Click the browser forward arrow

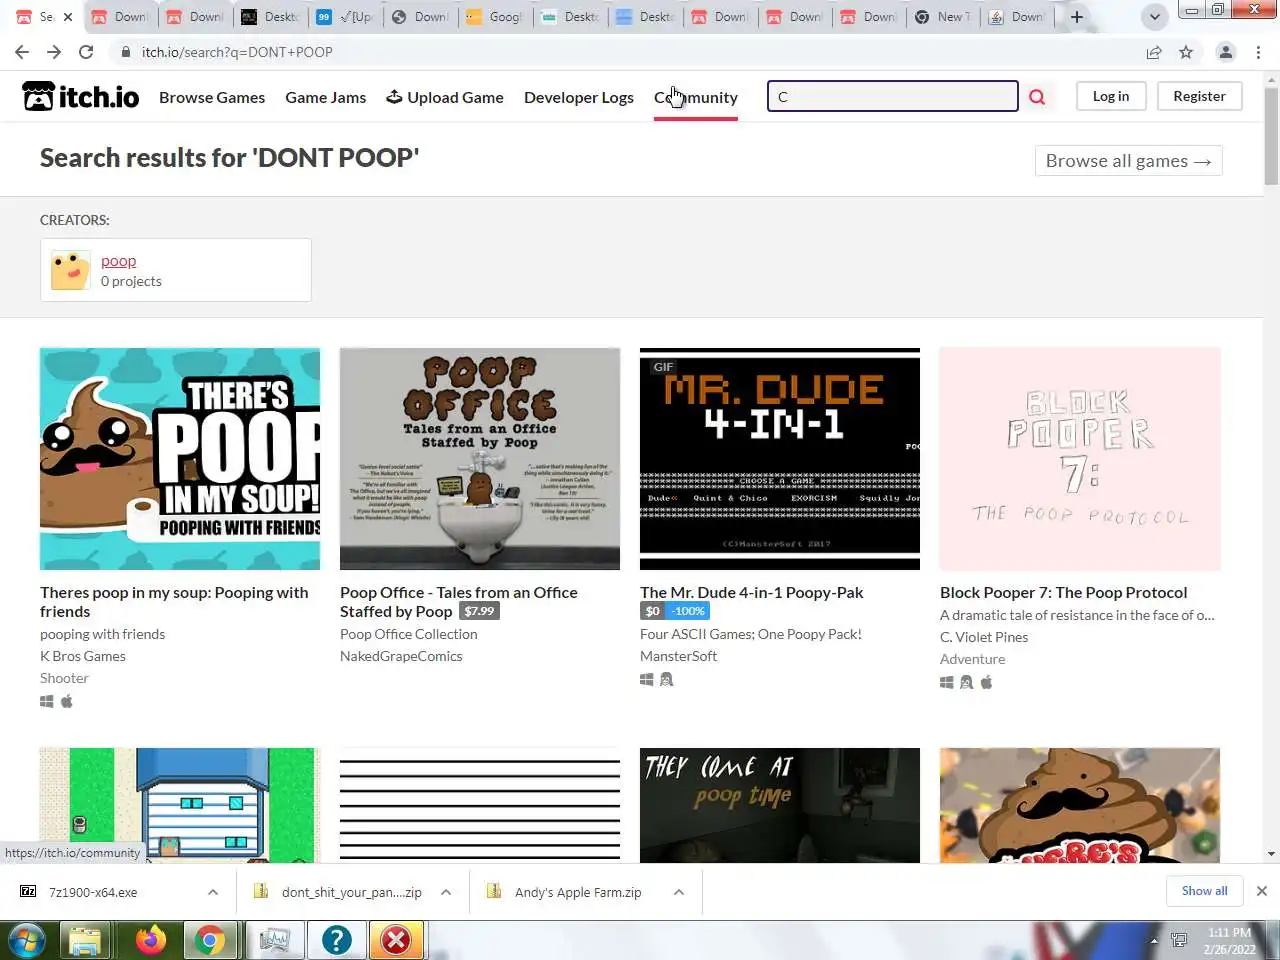(54, 52)
